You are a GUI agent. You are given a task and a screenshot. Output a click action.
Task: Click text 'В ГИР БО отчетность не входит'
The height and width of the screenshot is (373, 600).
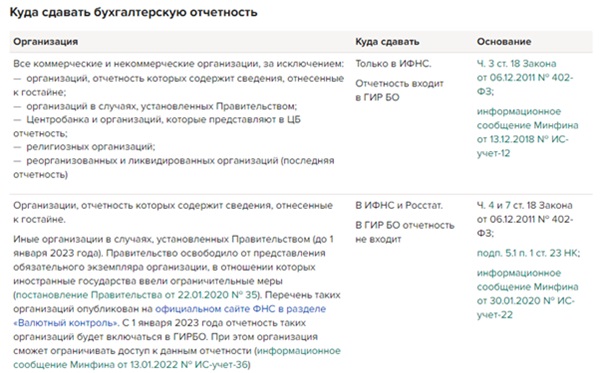click(x=404, y=232)
